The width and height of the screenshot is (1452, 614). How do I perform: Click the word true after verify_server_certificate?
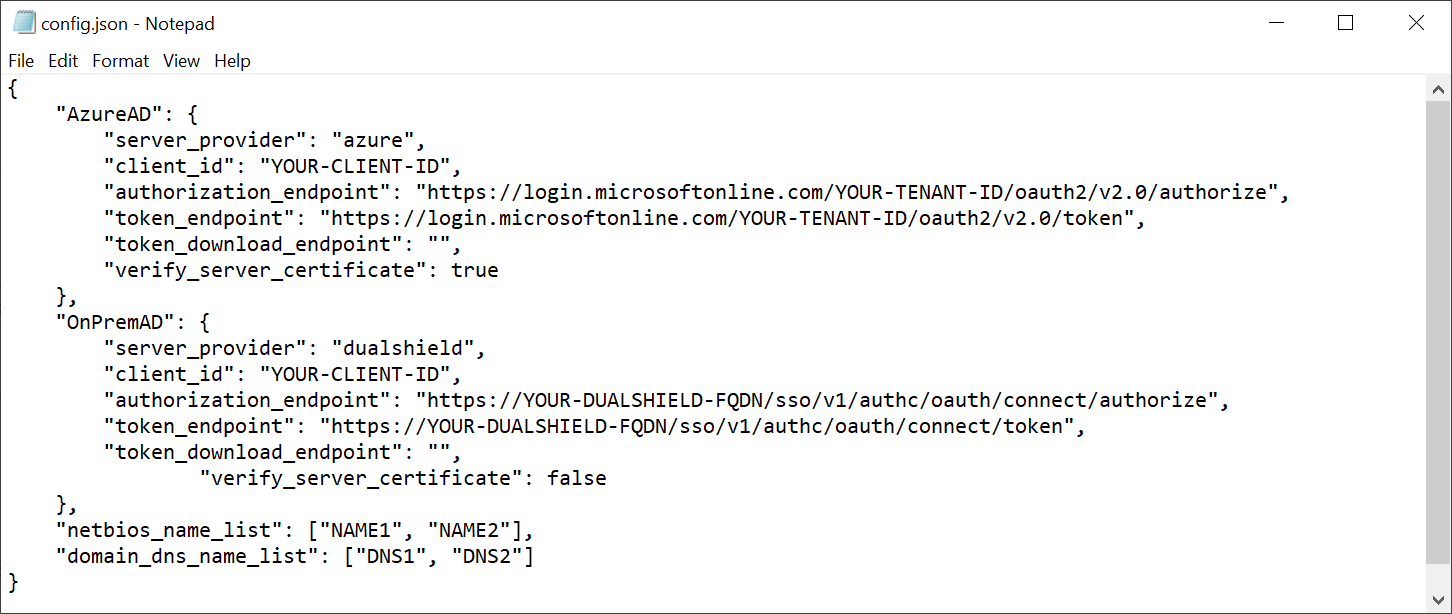(474, 270)
